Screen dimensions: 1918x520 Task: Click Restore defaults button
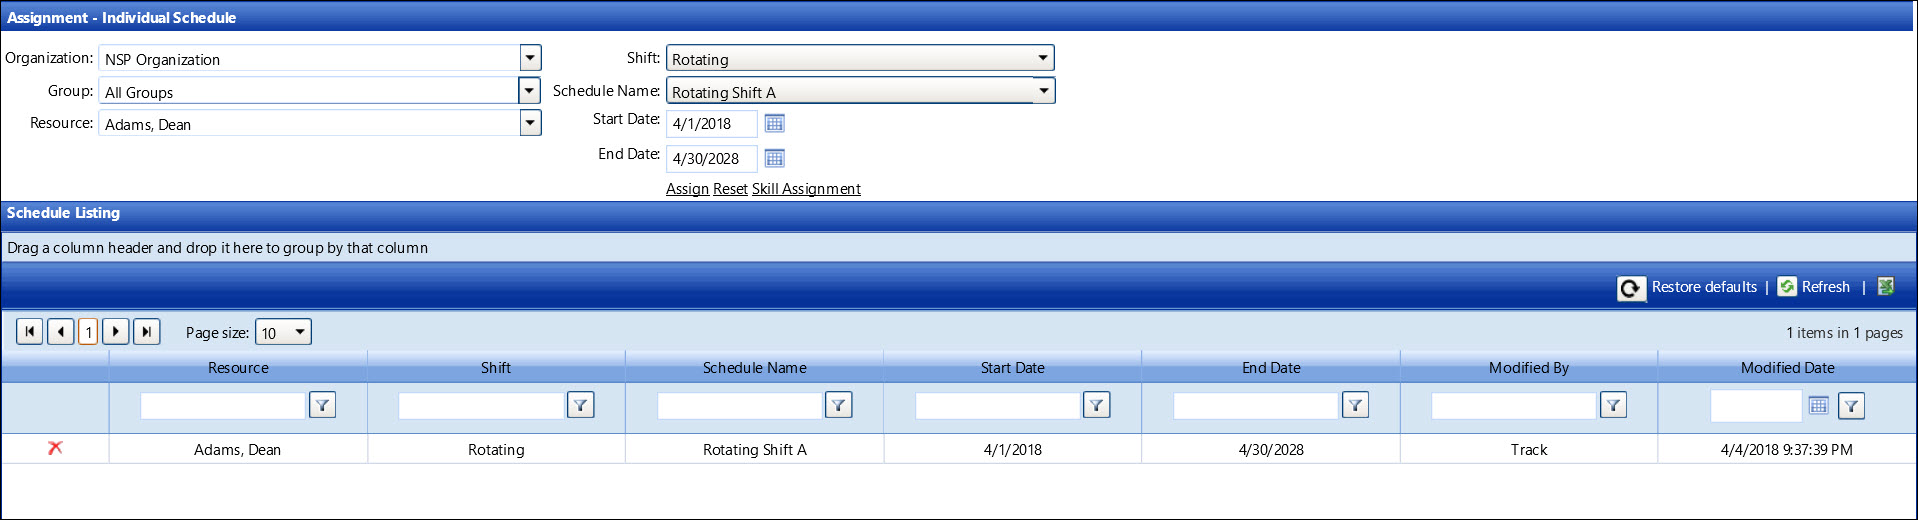[x=1689, y=287]
